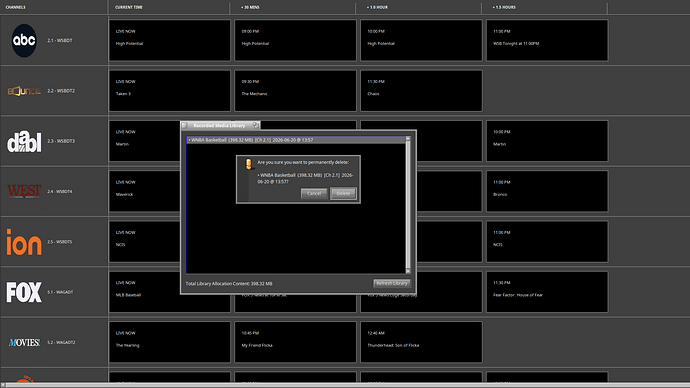This screenshot has height=388, width=690.
Task: Click the library list vertical scrollbar track
Action: point(408,205)
